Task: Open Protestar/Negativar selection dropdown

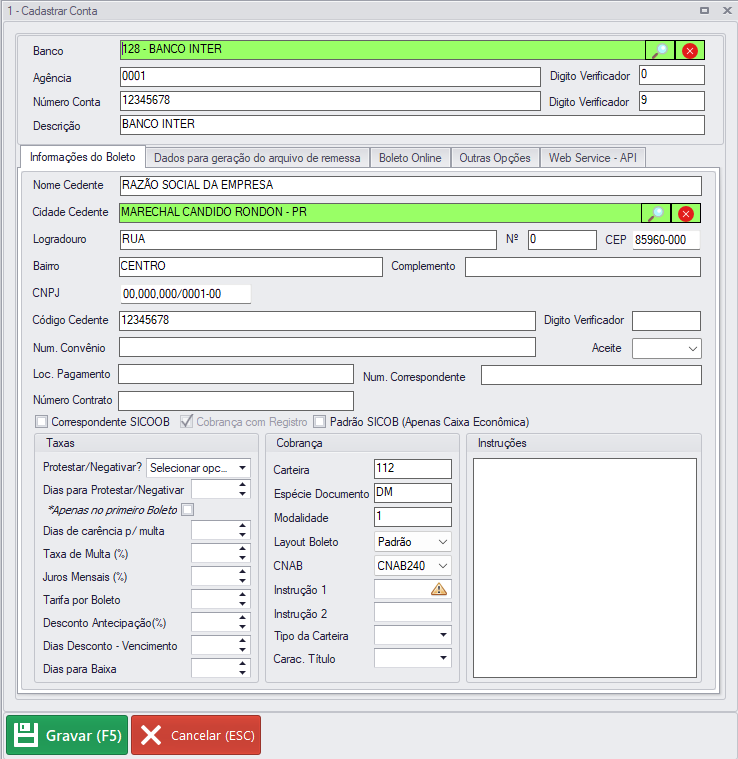Action: pyautogui.click(x=198, y=468)
